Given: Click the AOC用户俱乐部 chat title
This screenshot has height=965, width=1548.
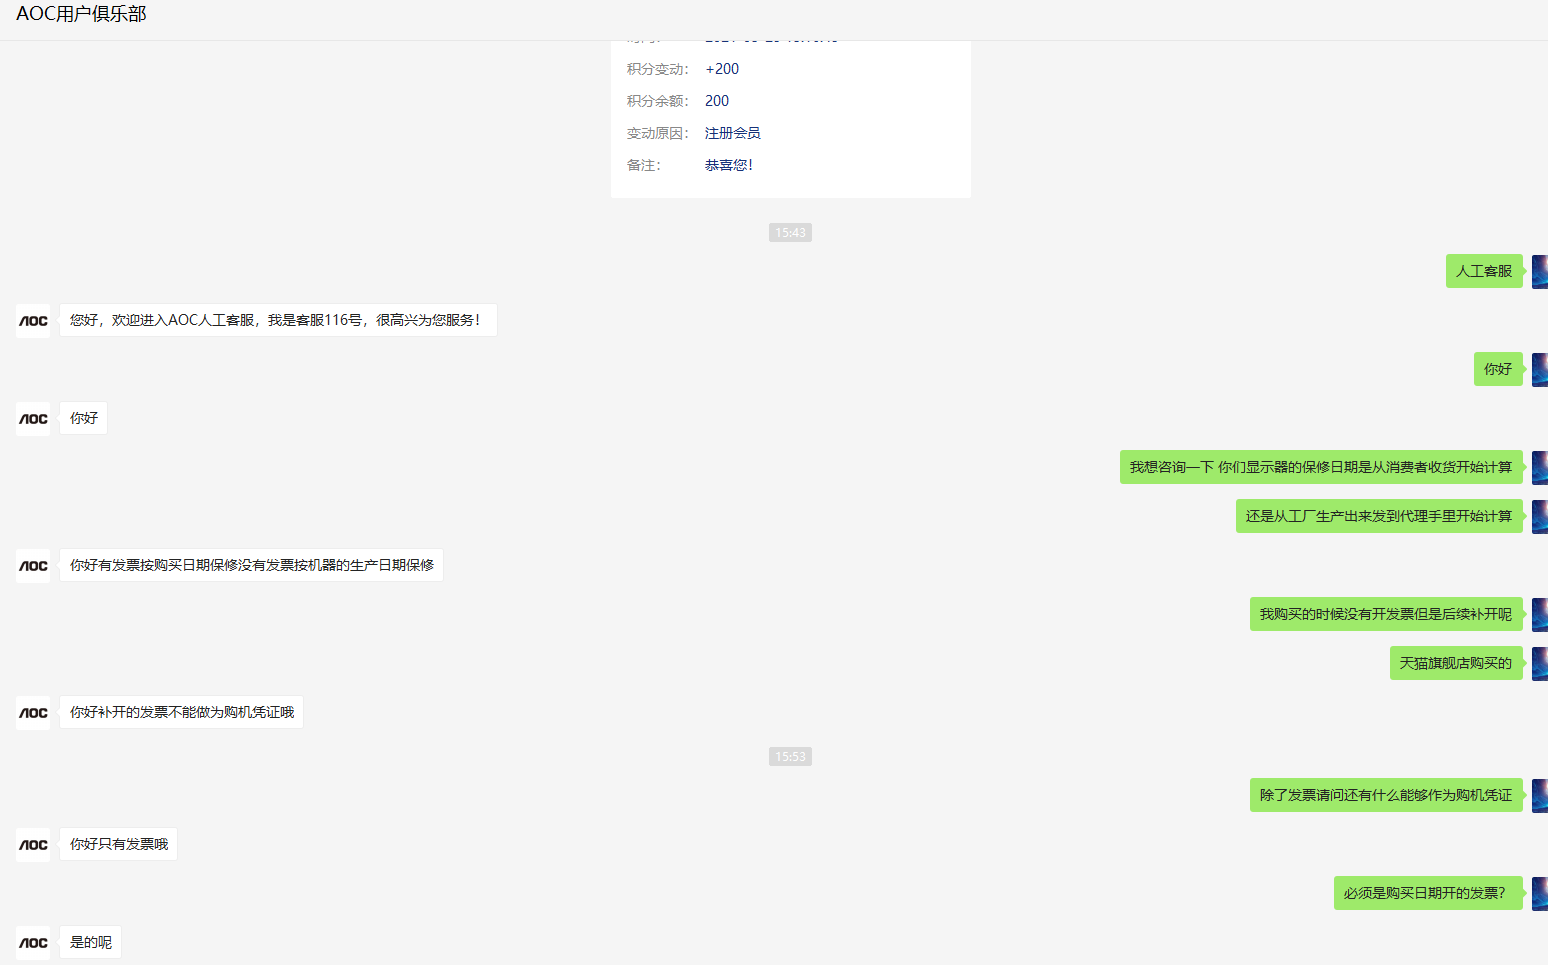Looking at the screenshot, I should 81,14.
